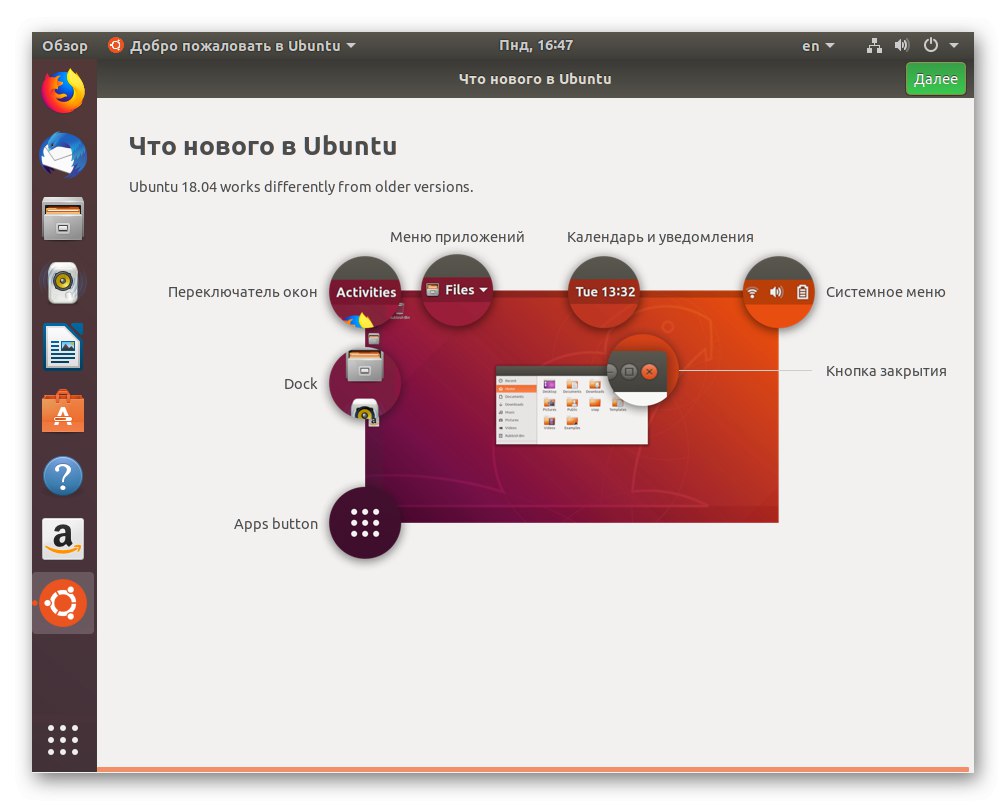Open the Files manager in the dock

tap(63, 219)
